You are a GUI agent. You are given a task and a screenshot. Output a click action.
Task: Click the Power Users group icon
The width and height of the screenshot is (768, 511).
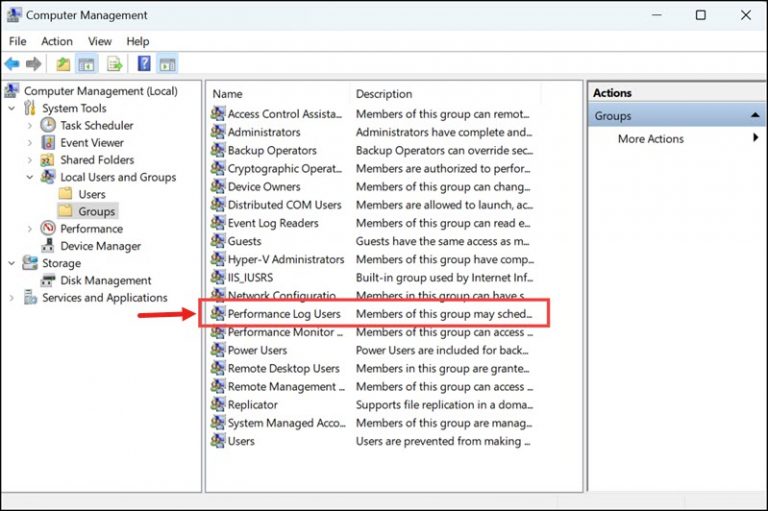pos(218,350)
